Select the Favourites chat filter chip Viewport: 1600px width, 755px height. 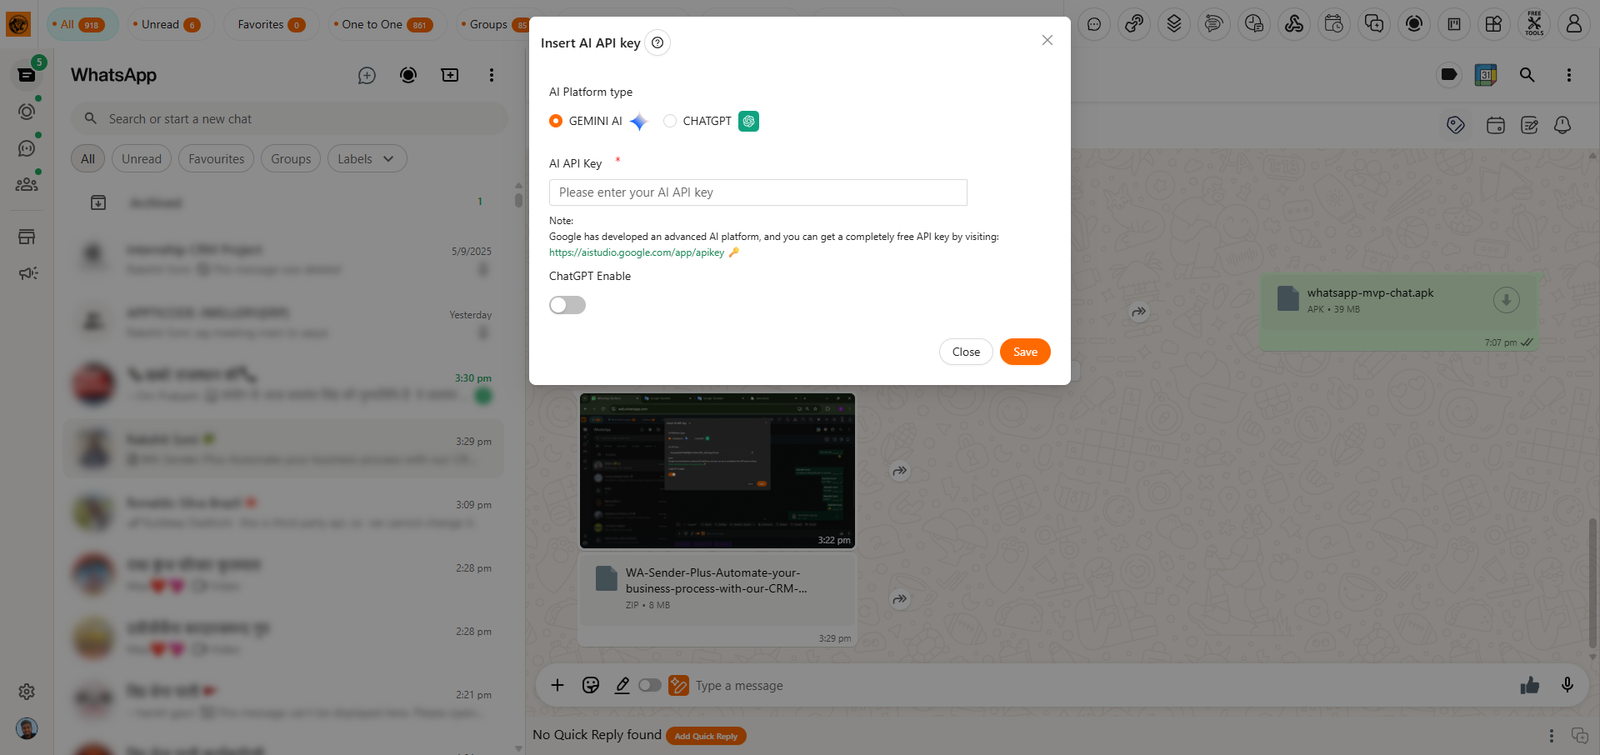(x=216, y=159)
